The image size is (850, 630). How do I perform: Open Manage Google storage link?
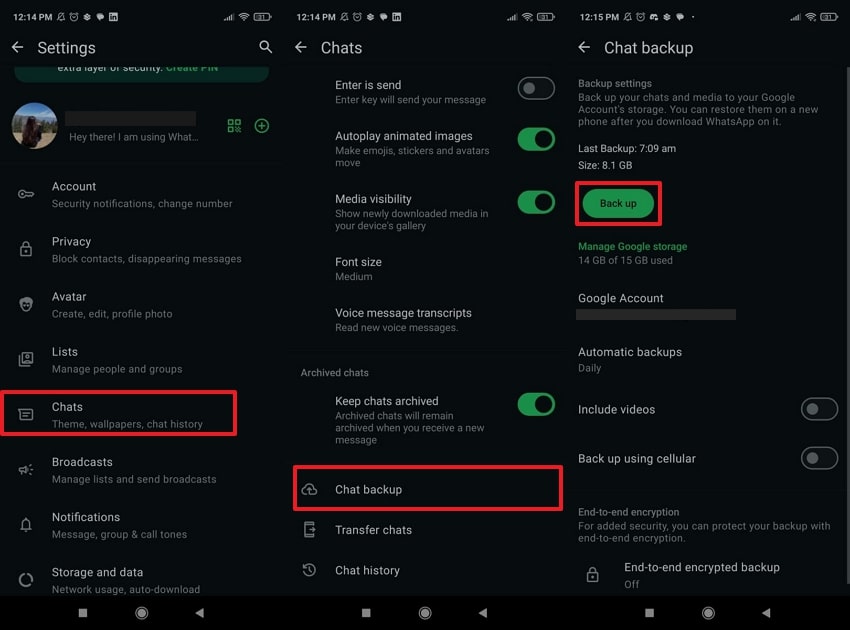[632, 246]
